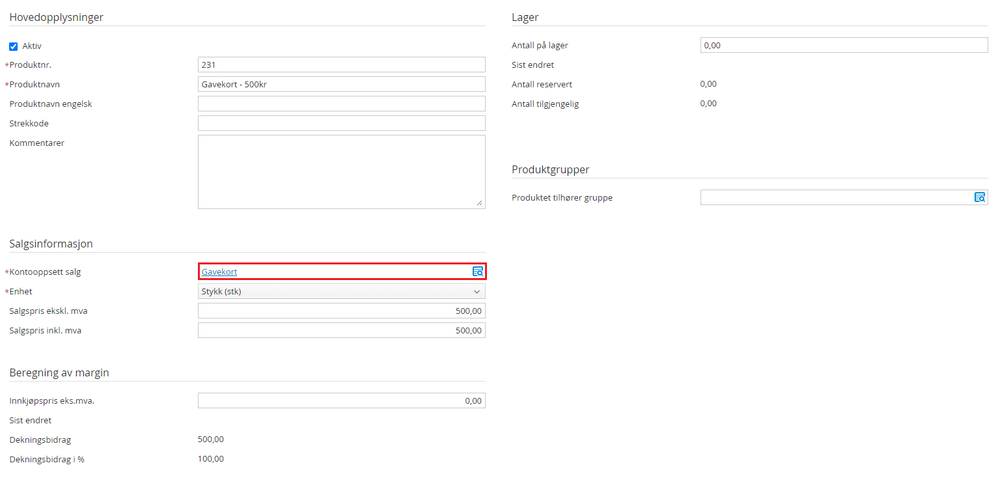
Task: Select the Innkjøpspris eks.mva. input field
Action: pyautogui.click(x=342, y=401)
